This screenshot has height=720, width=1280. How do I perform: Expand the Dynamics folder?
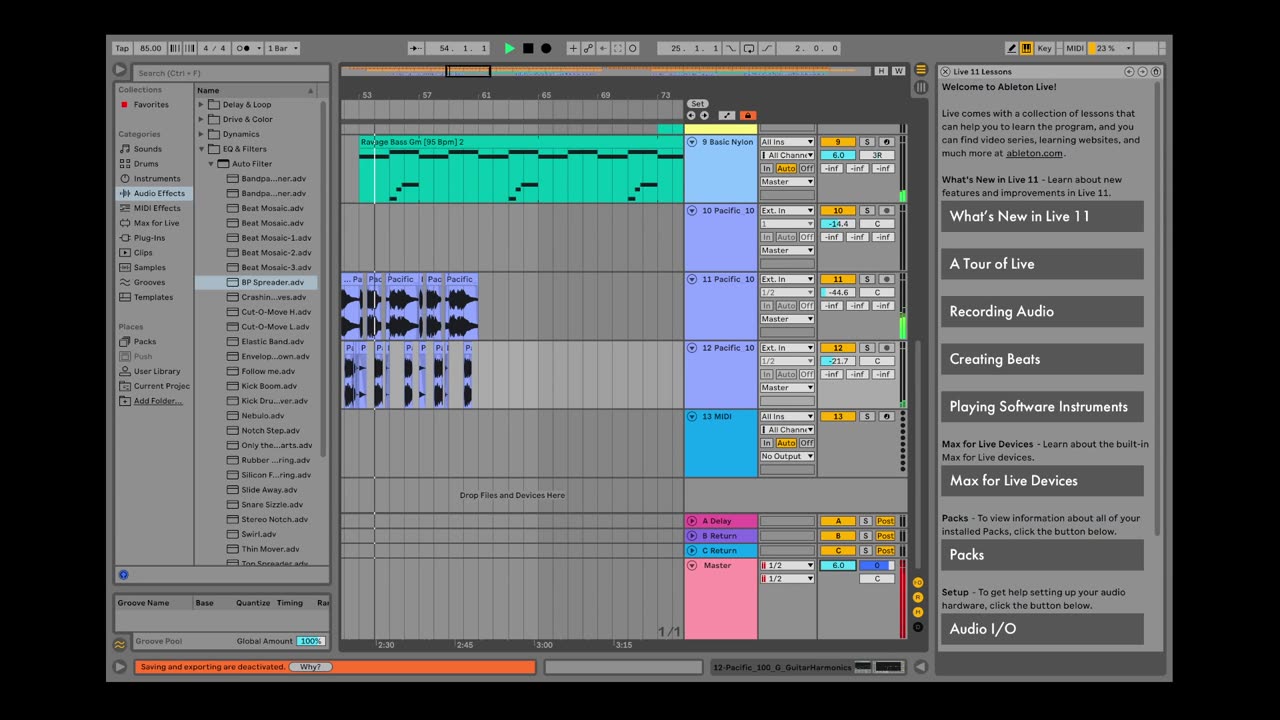[x=201, y=134]
